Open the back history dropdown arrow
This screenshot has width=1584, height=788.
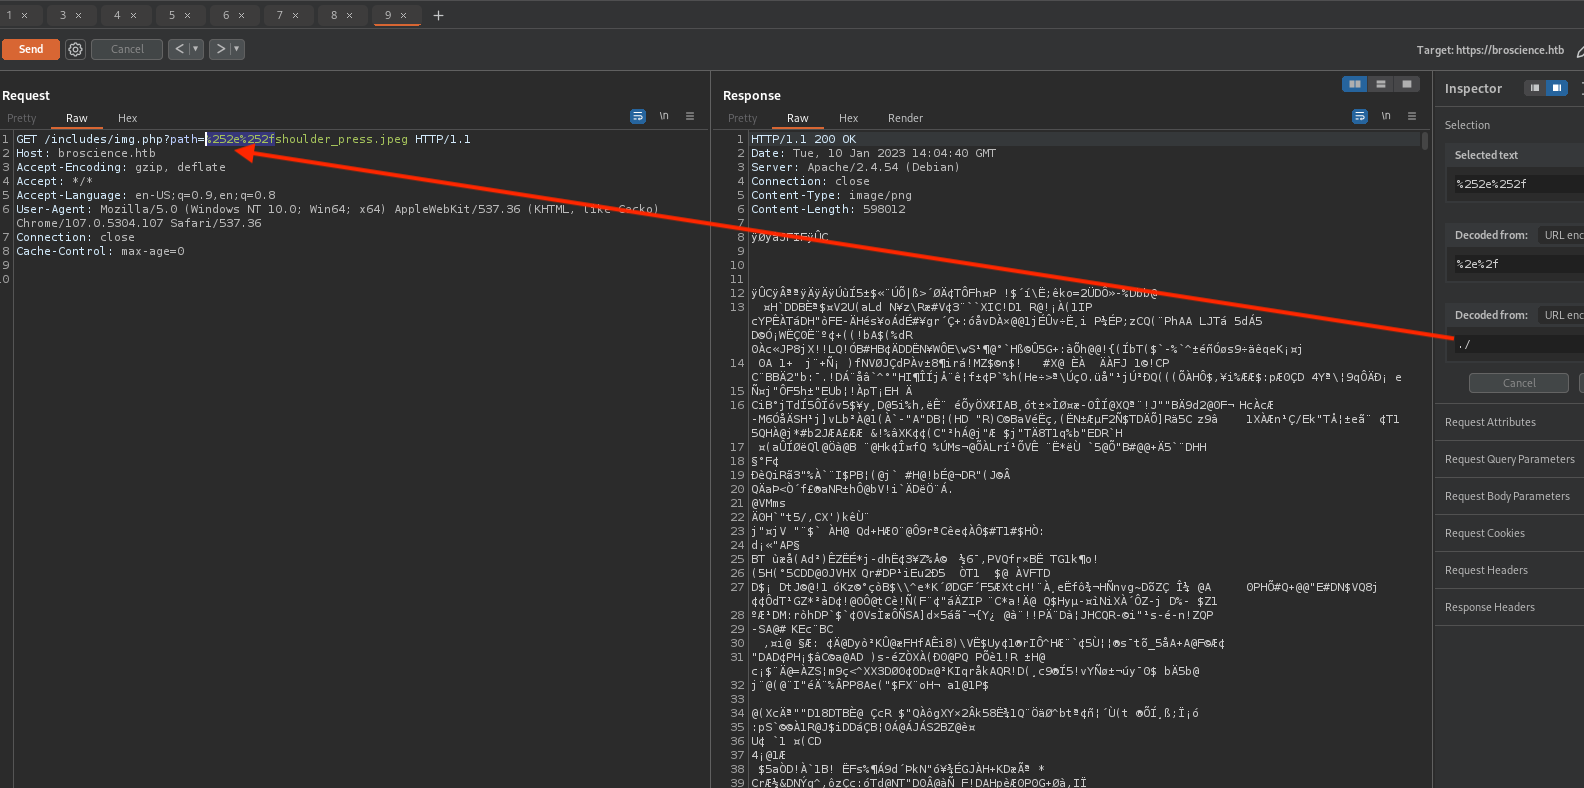(196, 49)
